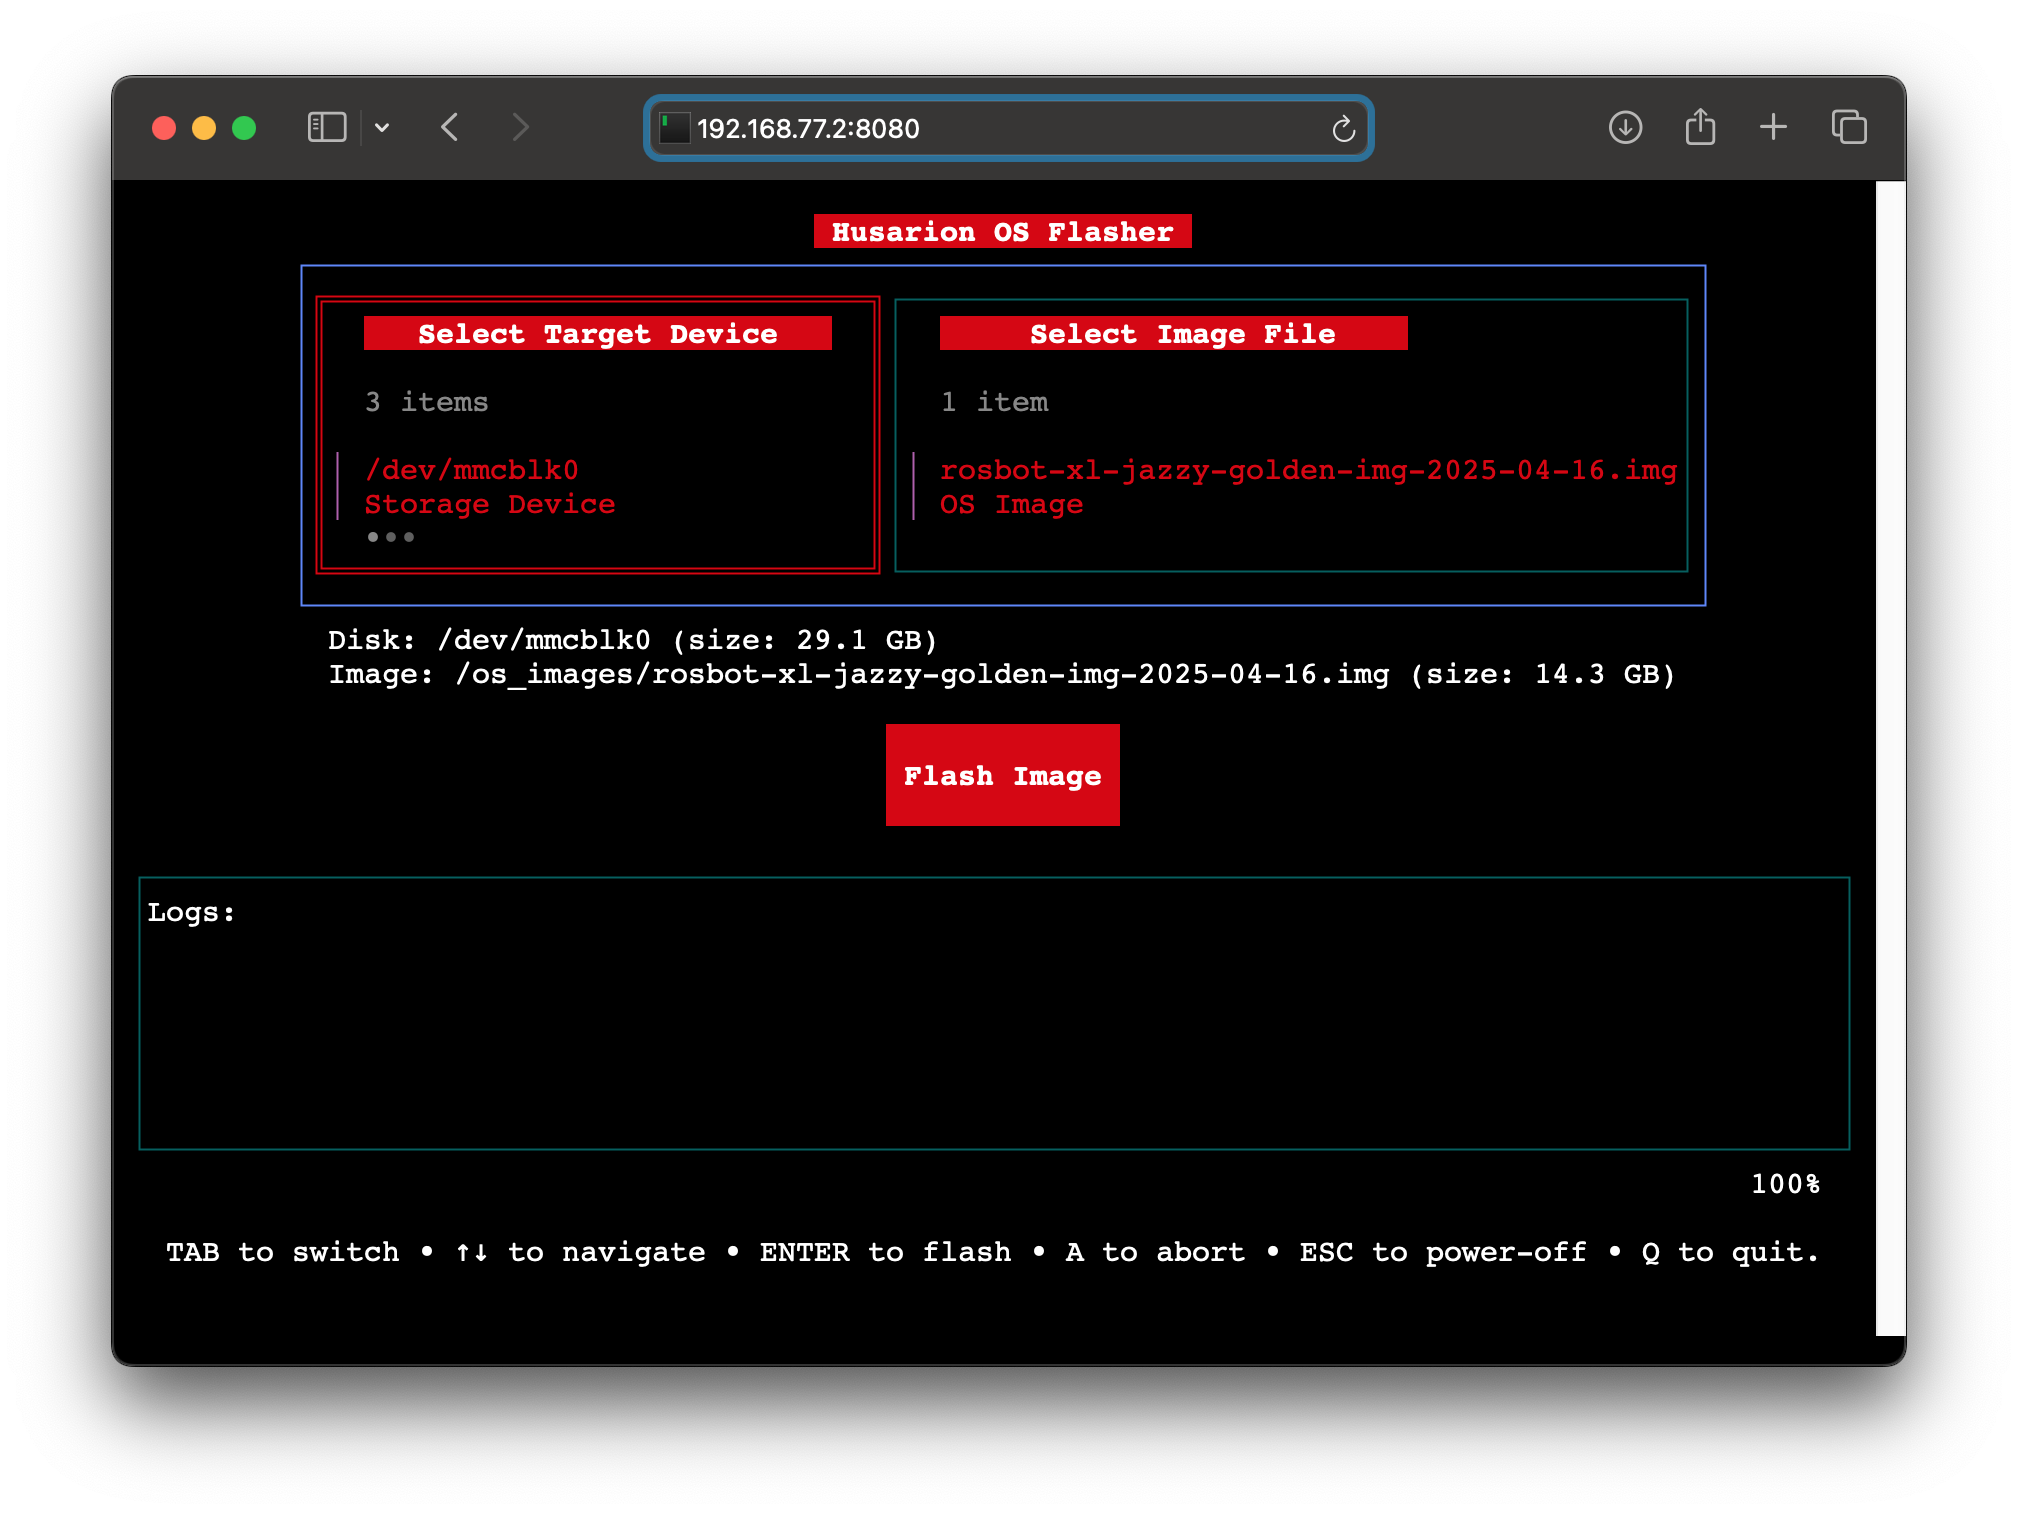Click the Select Target Device header
Viewport: 2018px width, 1514px height.
tap(597, 334)
